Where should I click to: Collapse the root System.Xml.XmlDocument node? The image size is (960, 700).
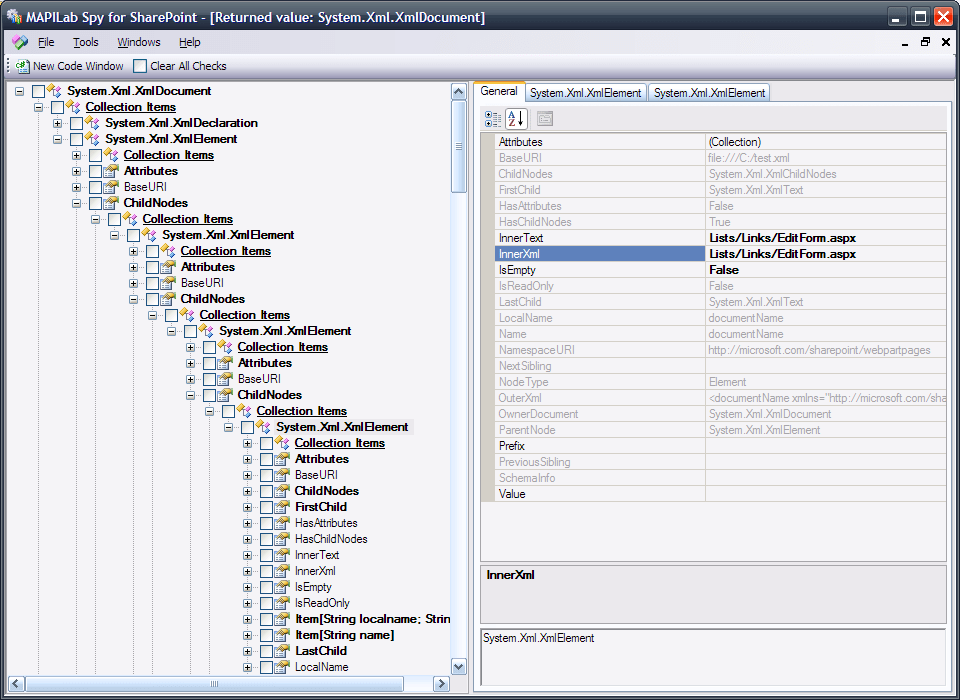pyautogui.click(x=20, y=91)
